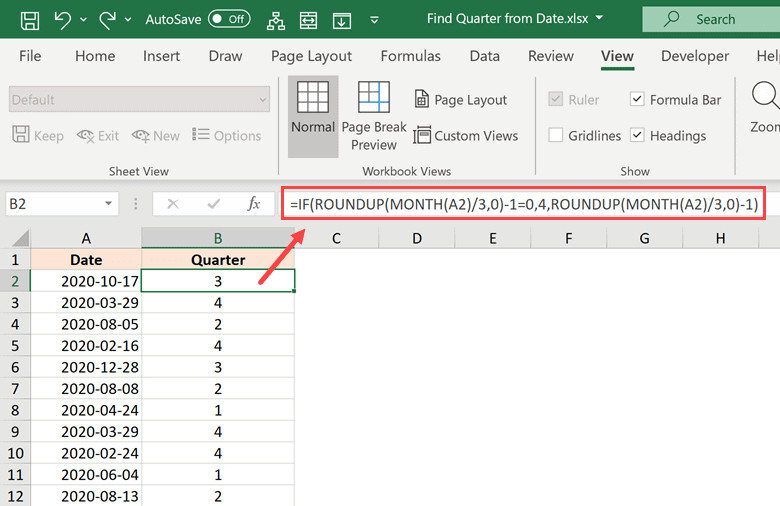Image resolution: width=780 pixels, height=506 pixels.
Task: Click the Undo arrow icon
Action: tap(64, 19)
